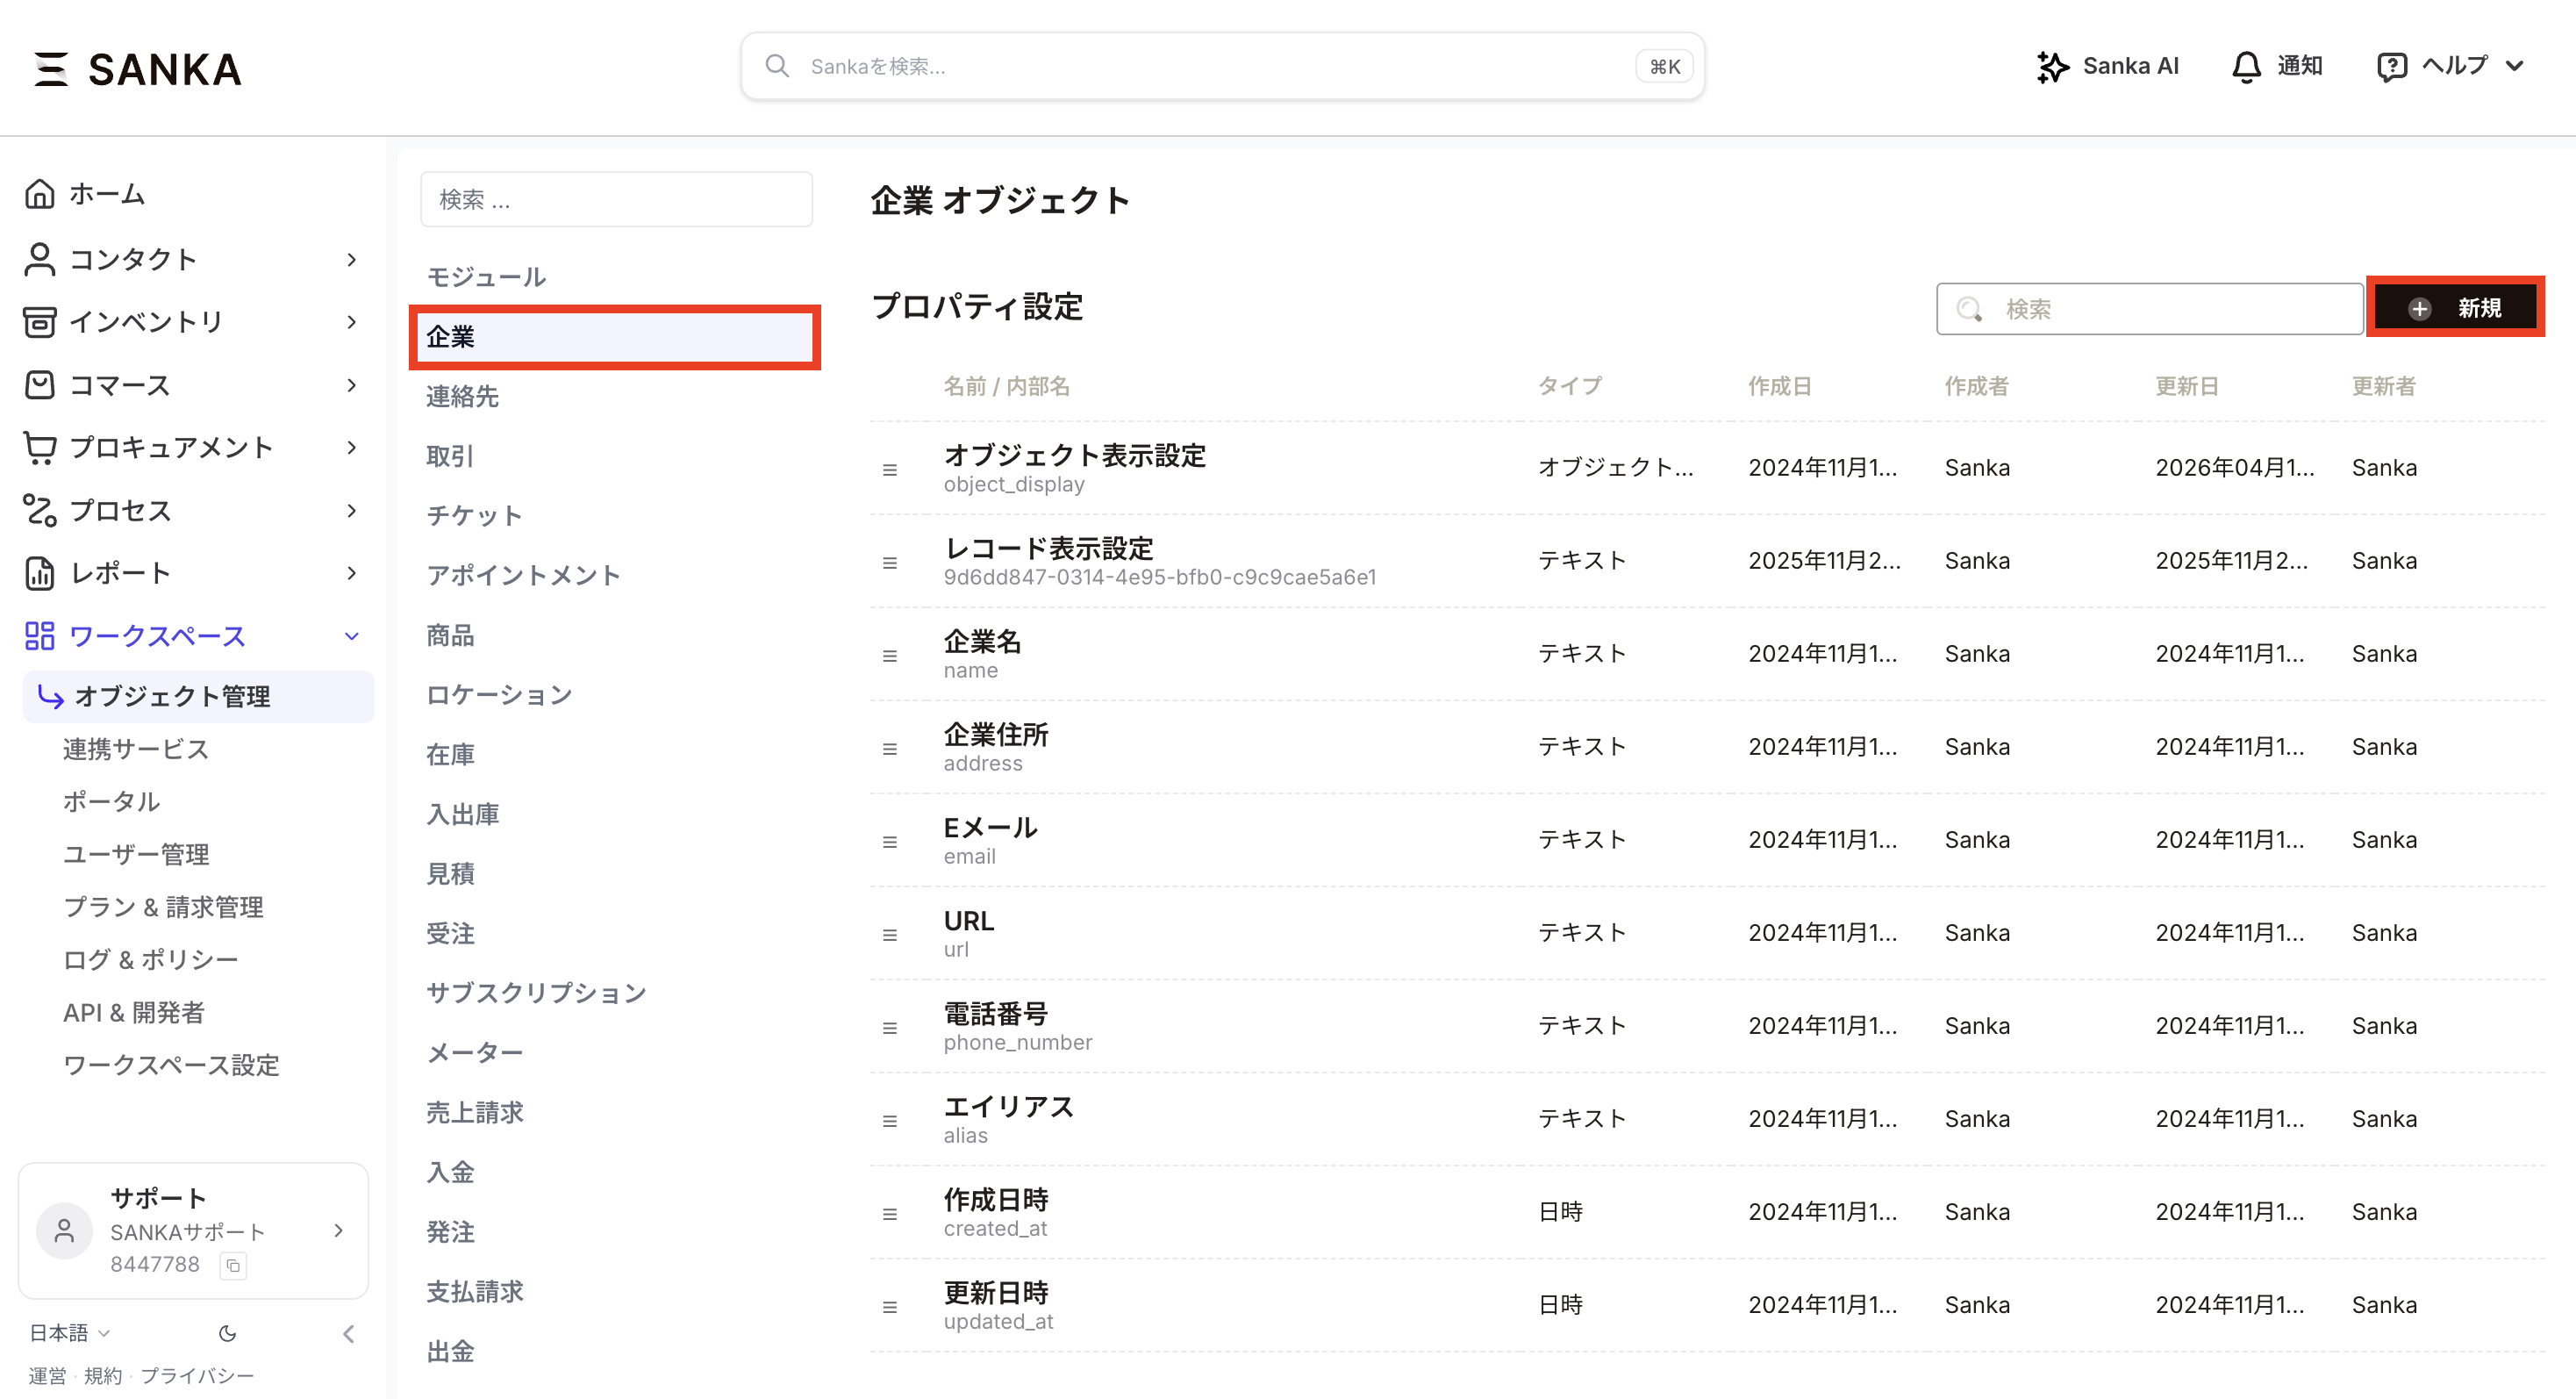Image resolution: width=2576 pixels, height=1399 pixels.
Task: Click drag handle for URL row
Action: tap(889, 935)
